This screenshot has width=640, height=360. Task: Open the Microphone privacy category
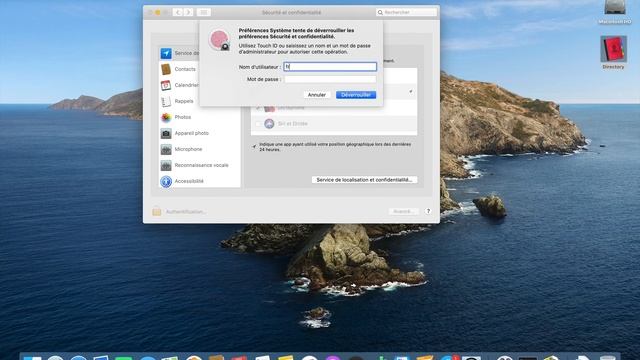pyautogui.click(x=200, y=149)
